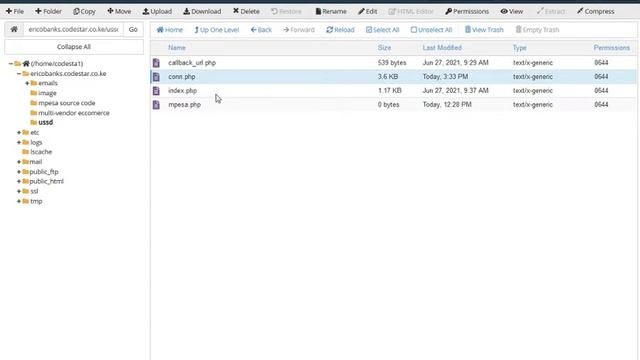Expand the public_ftp folder

click(x=19, y=172)
